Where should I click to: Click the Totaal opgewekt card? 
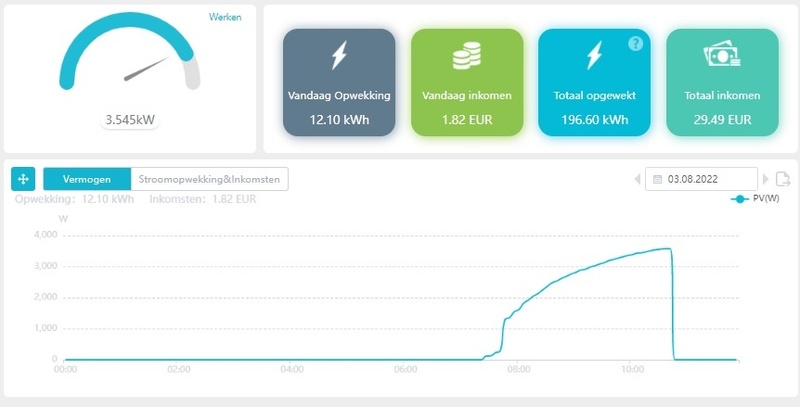594,82
